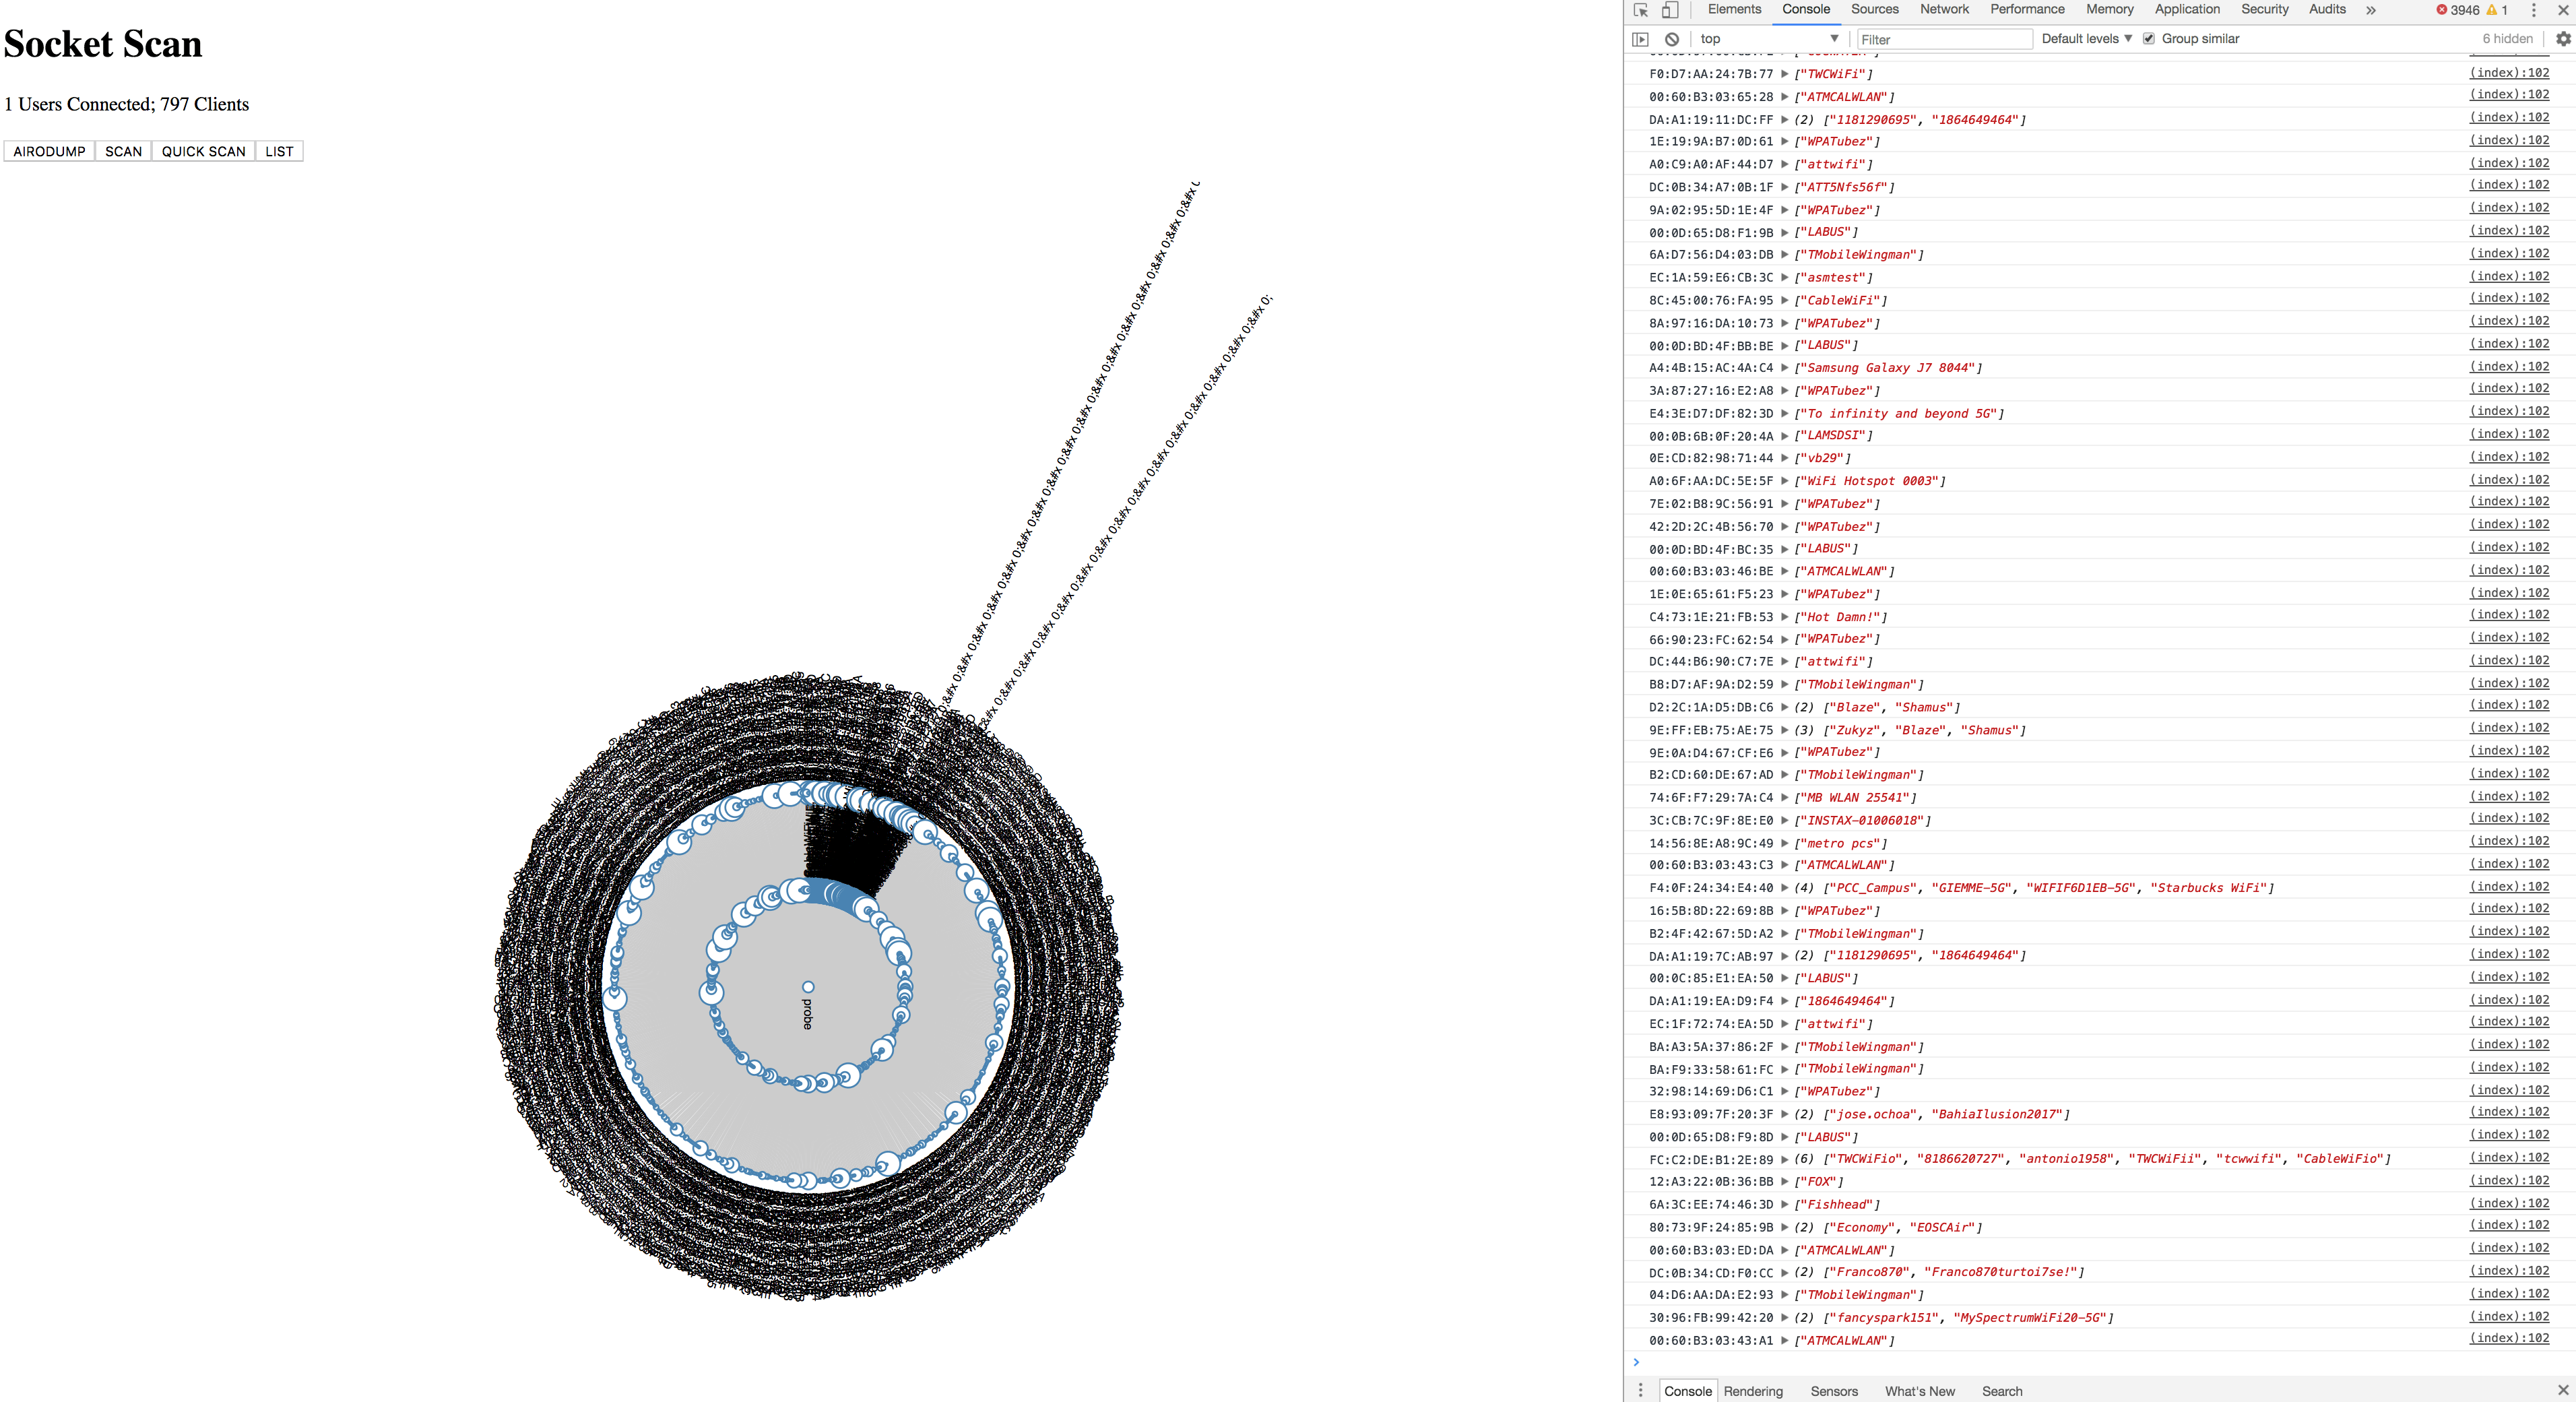The image size is (2576, 1402).
Task: Switch to the Network panel
Action: [x=1944, y=10]
